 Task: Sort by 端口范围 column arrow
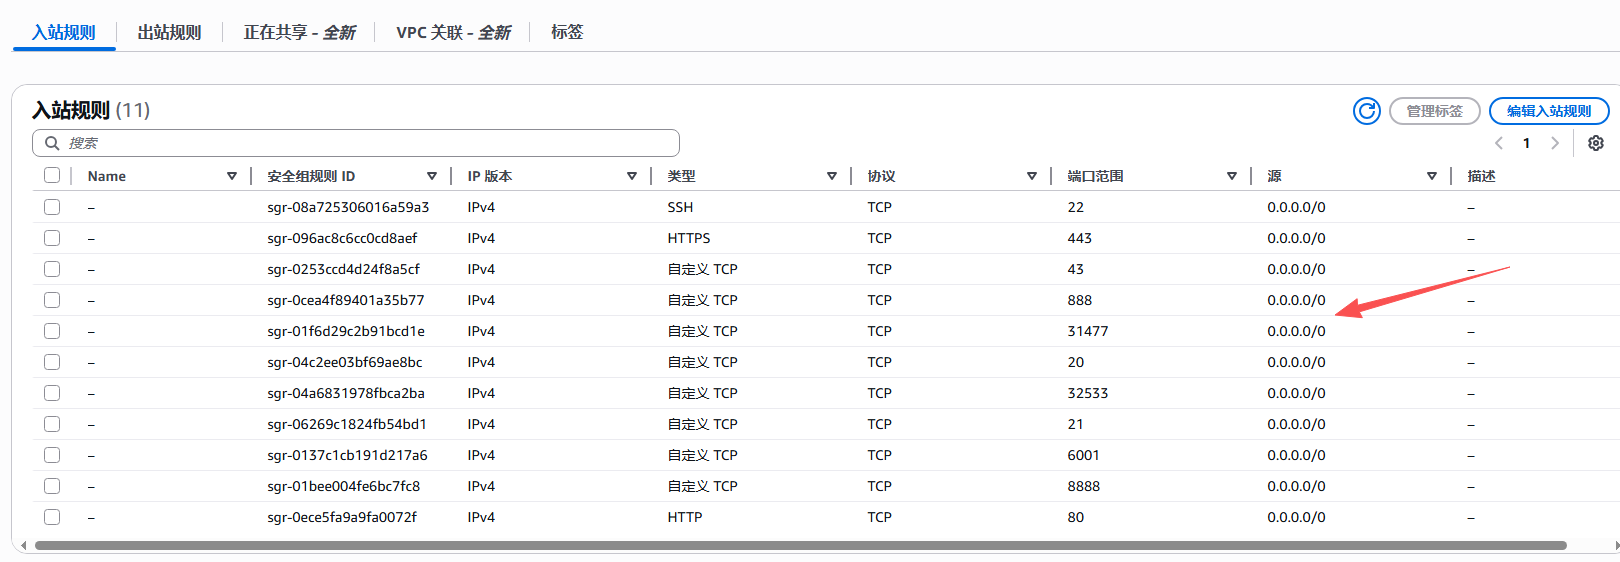[x=1232, y=176]
